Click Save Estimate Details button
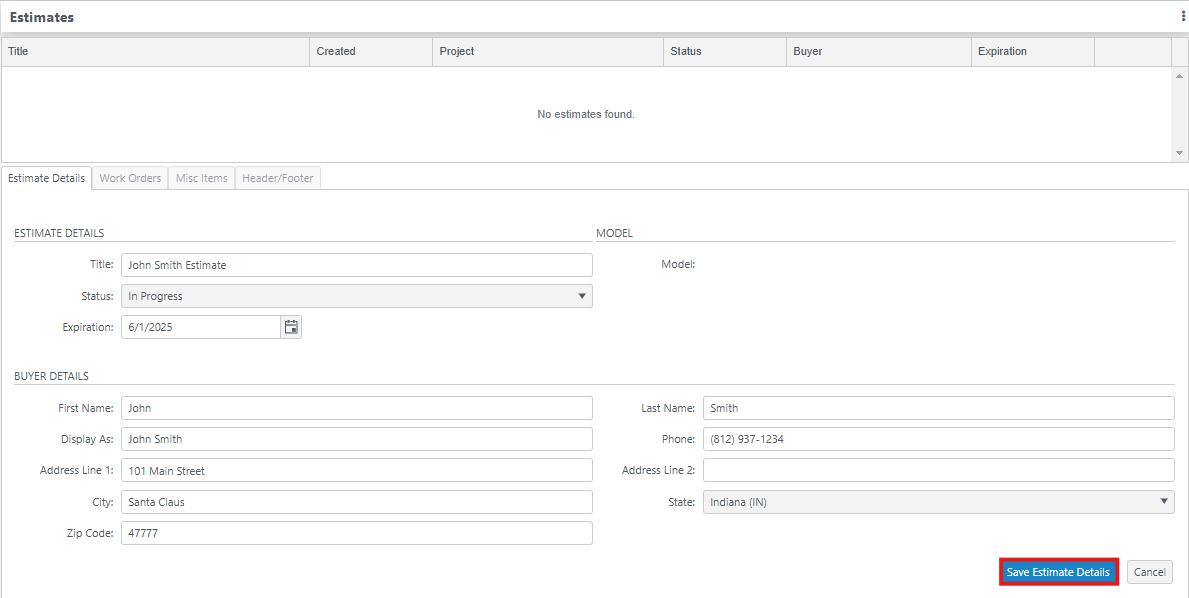 click(x=1059, y=572)
